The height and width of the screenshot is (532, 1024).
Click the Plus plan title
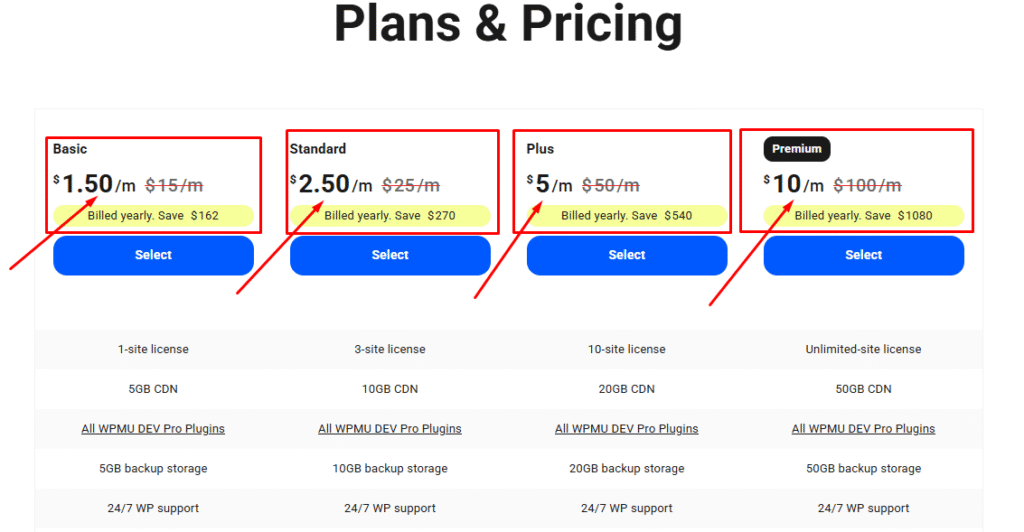(x=540, y=149)
